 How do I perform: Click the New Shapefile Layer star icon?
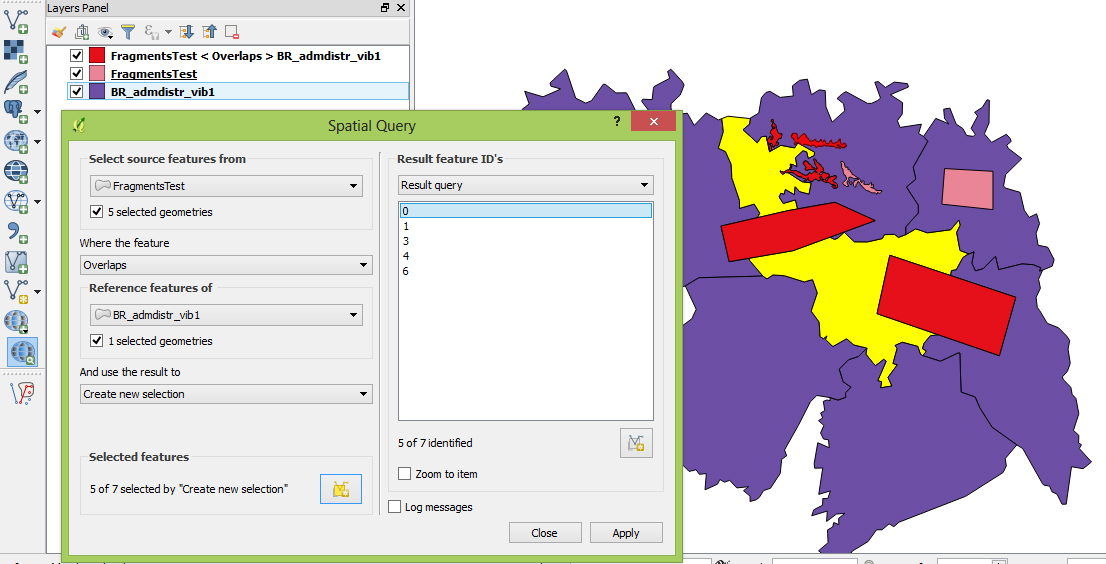[16, 291]
